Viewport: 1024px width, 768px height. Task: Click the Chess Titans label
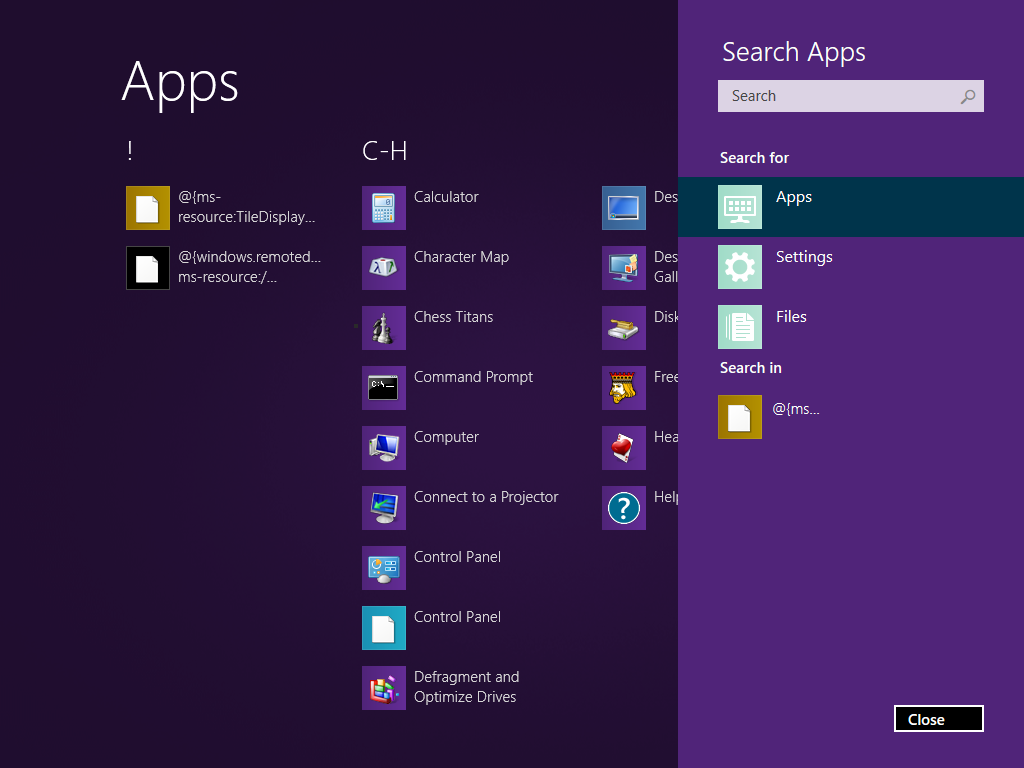pos(453,317)
